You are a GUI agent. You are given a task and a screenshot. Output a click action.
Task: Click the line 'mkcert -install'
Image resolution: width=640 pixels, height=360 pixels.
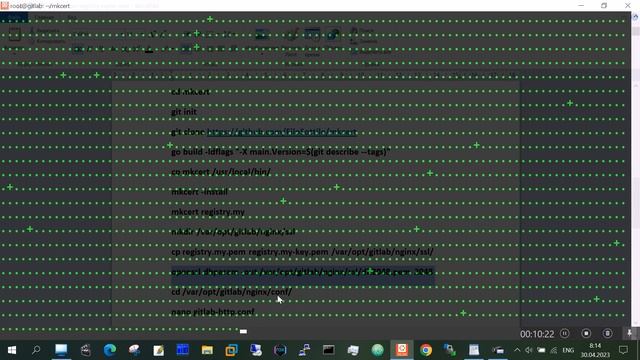[200, 191]
